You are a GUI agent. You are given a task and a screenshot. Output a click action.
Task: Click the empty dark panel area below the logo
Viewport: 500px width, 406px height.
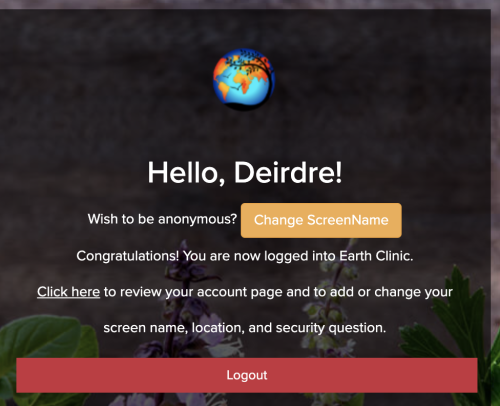pos(245,133)
